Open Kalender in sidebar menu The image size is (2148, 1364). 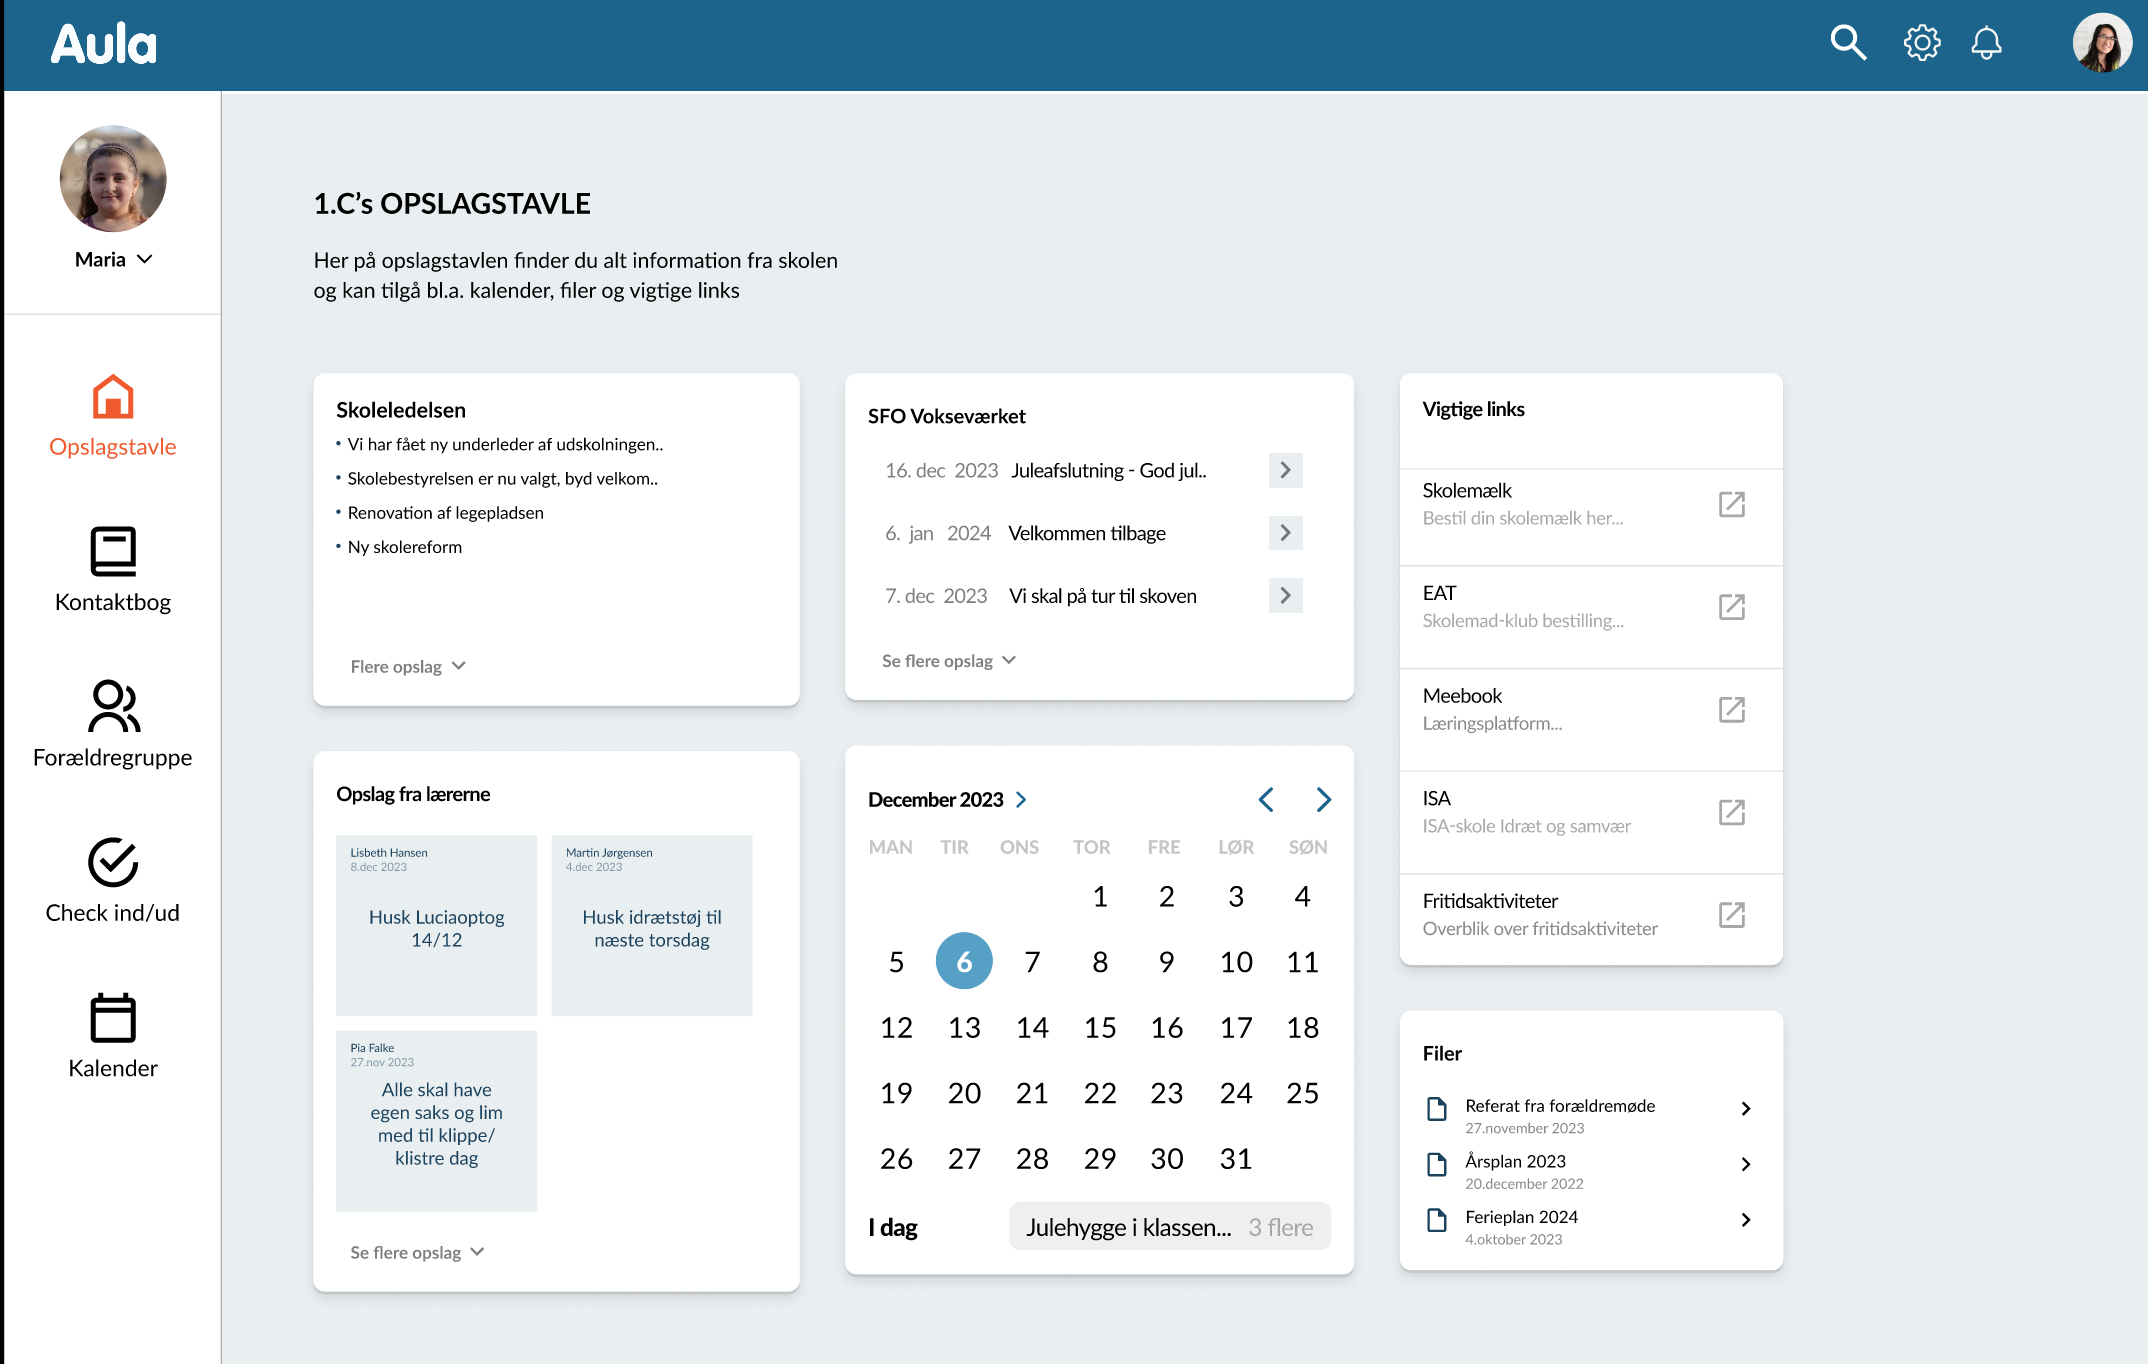(x=113, y=1036)
